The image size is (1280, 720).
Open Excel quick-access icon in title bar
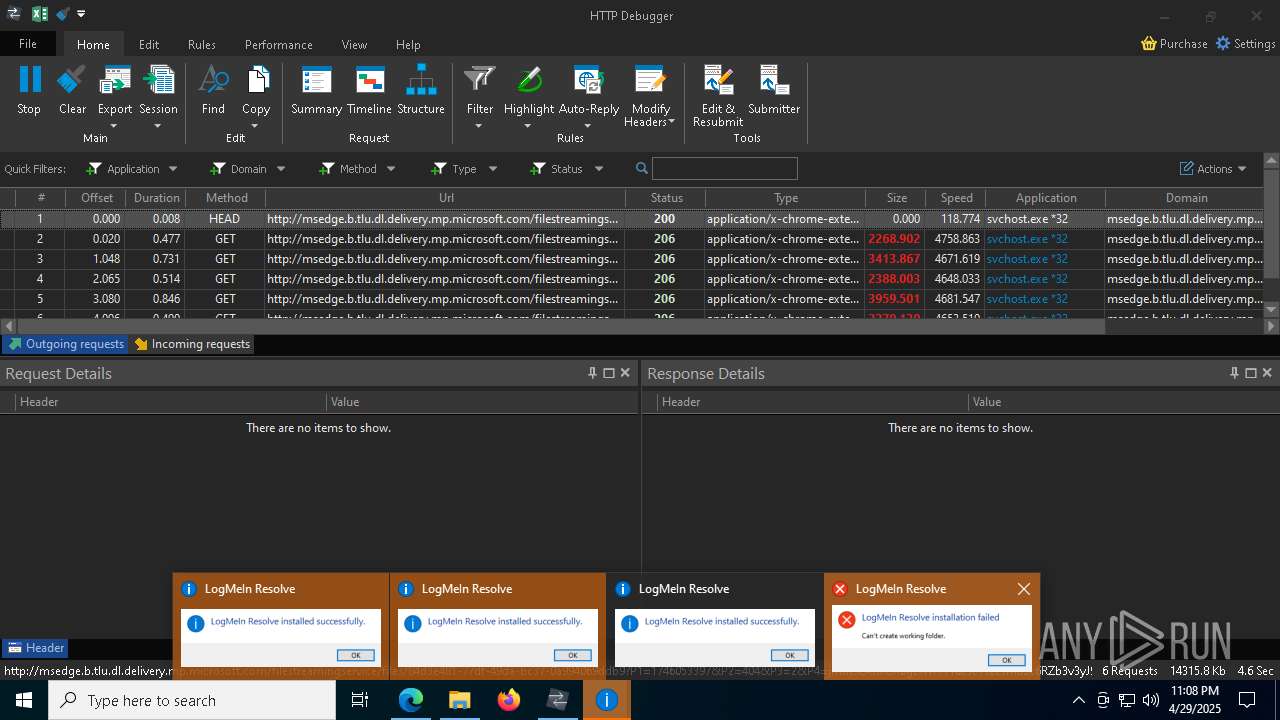pyautogui.click(x=39, y=14)
